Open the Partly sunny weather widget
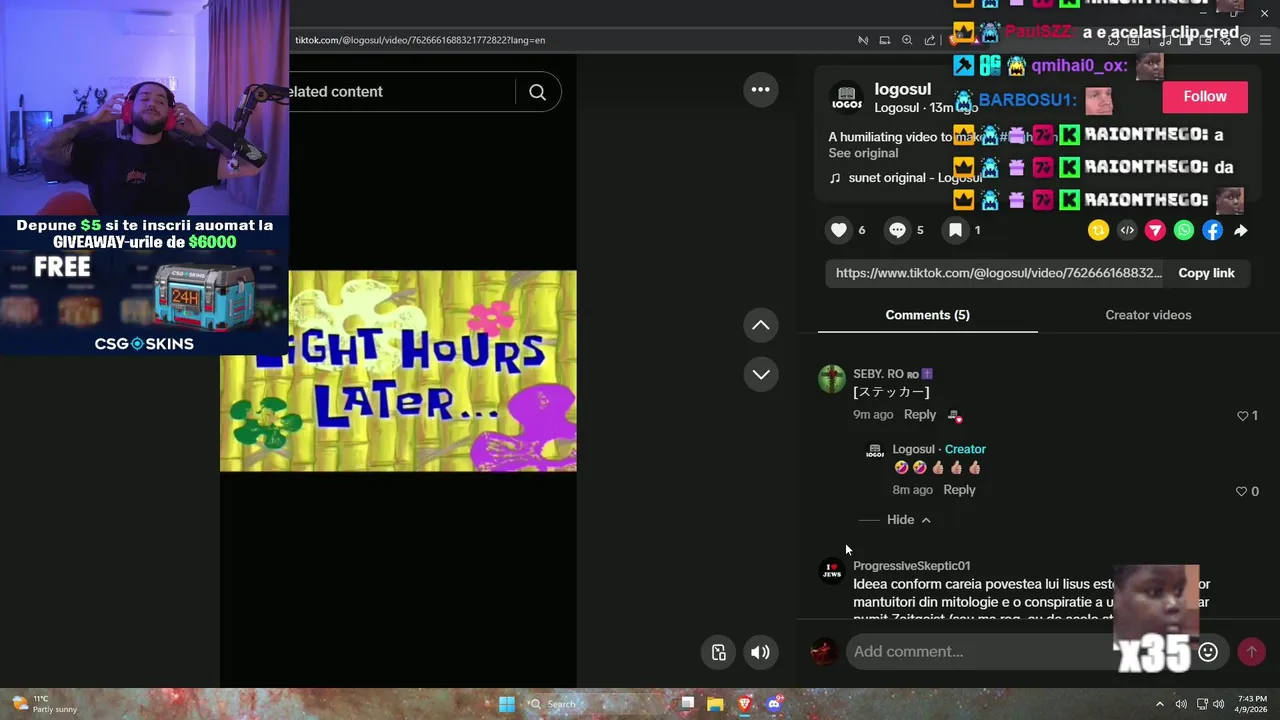This screenshot has height=720, width=1280. point(44,704)
